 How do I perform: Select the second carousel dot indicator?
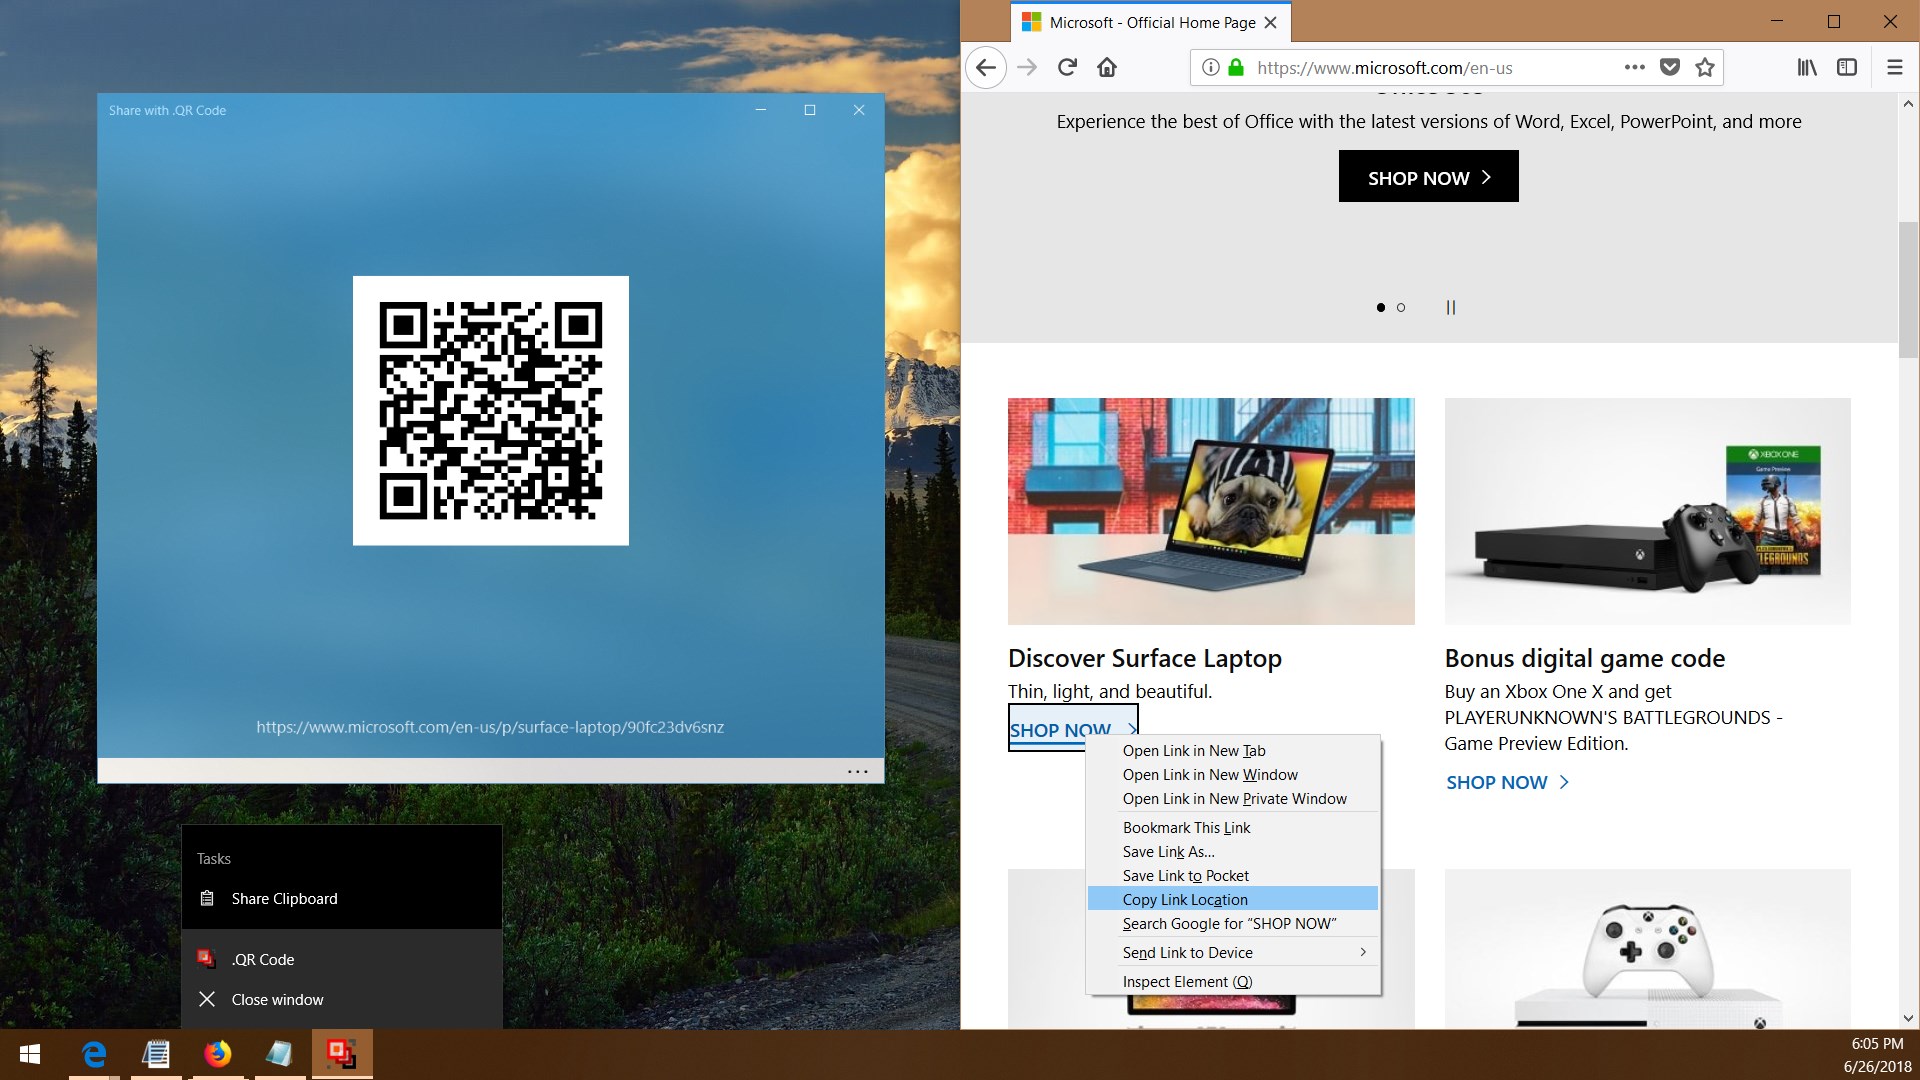(x=1400, y=305)
